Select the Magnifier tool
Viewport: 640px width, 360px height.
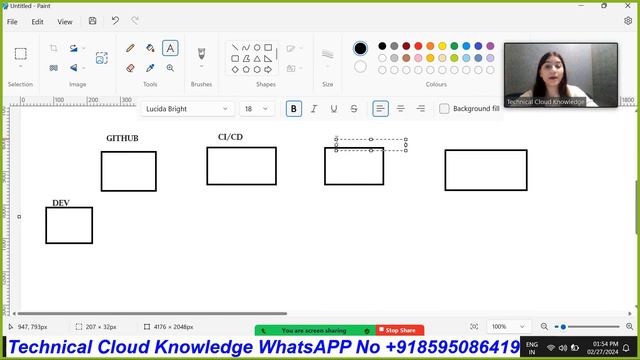click(170, 68)
